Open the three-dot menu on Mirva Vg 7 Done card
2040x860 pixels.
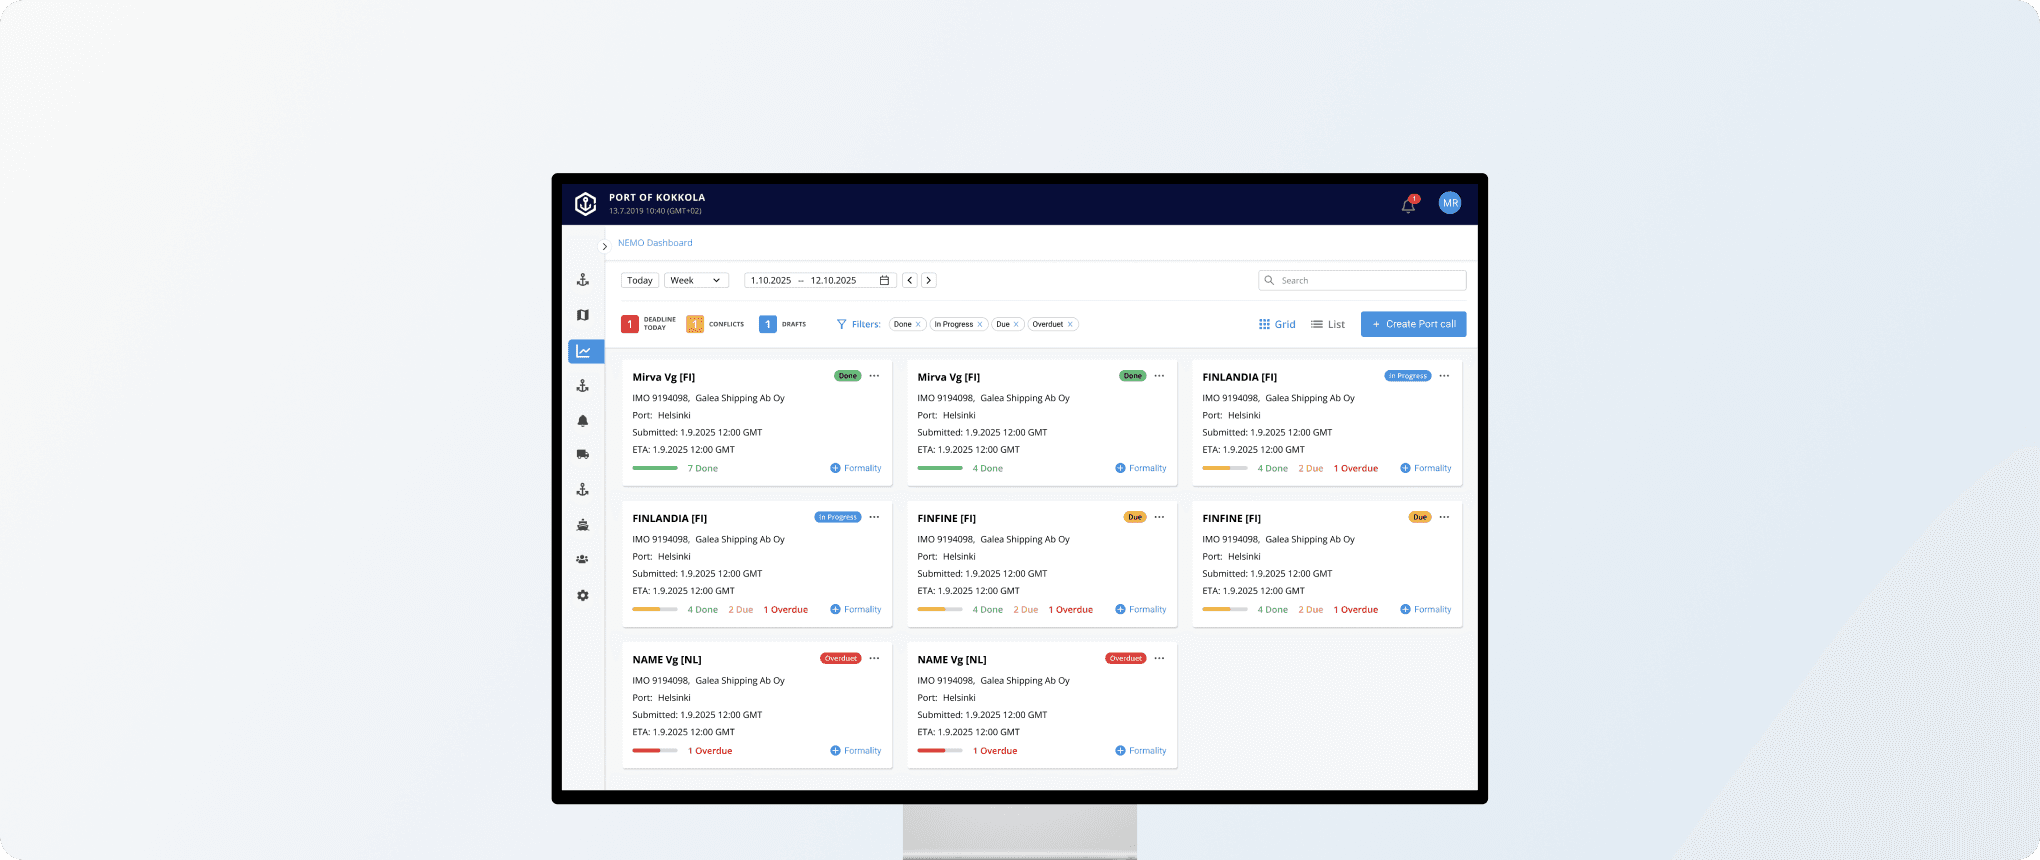[x=874, y=376]
